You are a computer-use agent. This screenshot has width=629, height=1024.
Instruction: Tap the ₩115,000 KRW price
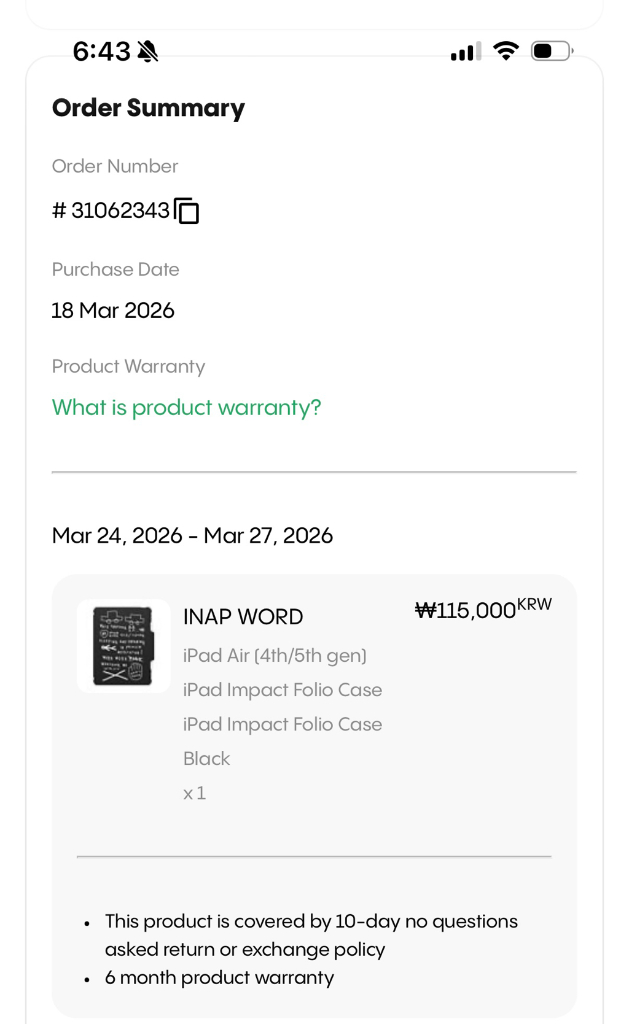[482, 609]
